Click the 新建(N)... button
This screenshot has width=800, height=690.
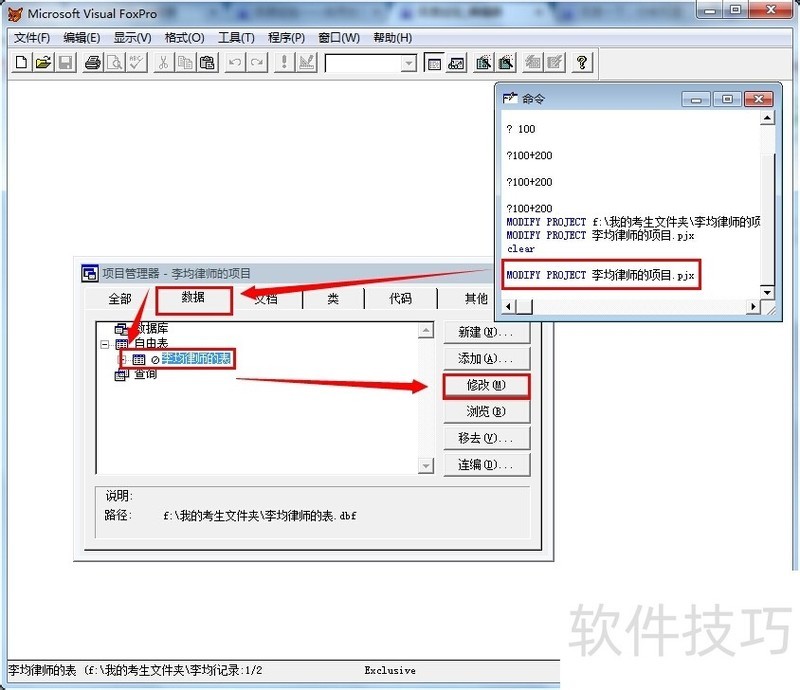click(x=487, y=332)
